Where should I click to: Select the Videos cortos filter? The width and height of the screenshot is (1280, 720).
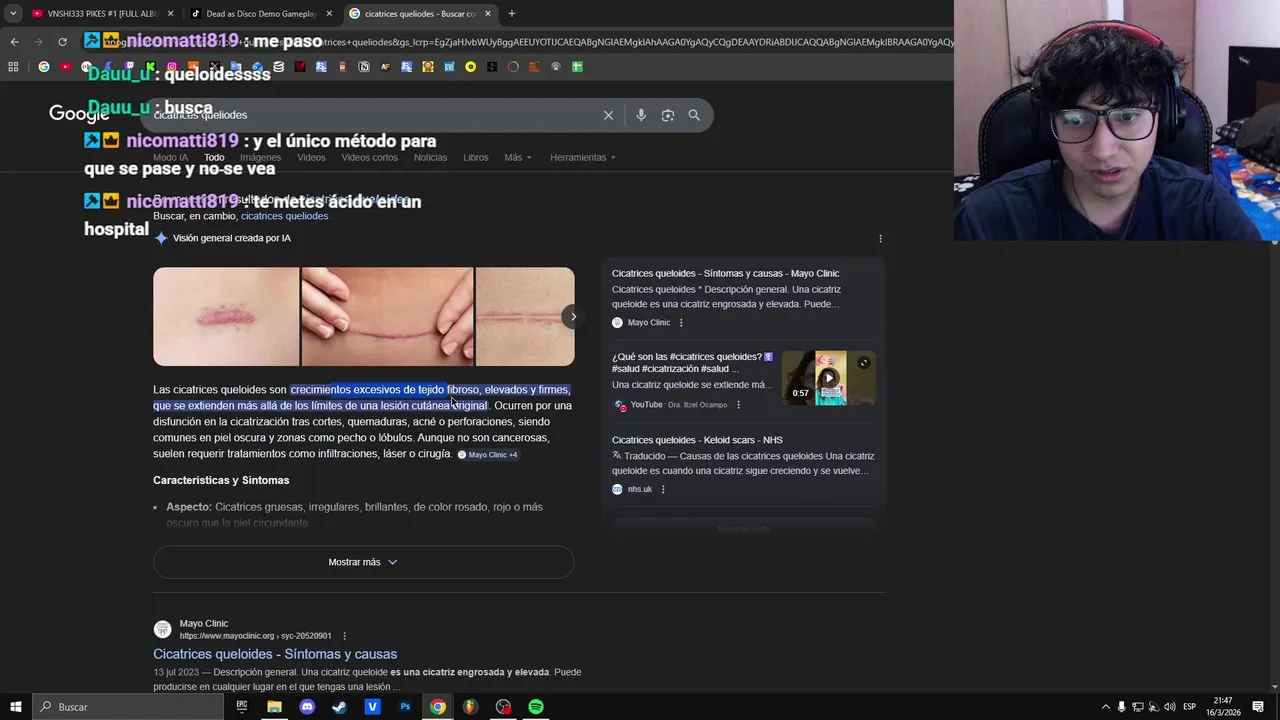pos(369,158)
